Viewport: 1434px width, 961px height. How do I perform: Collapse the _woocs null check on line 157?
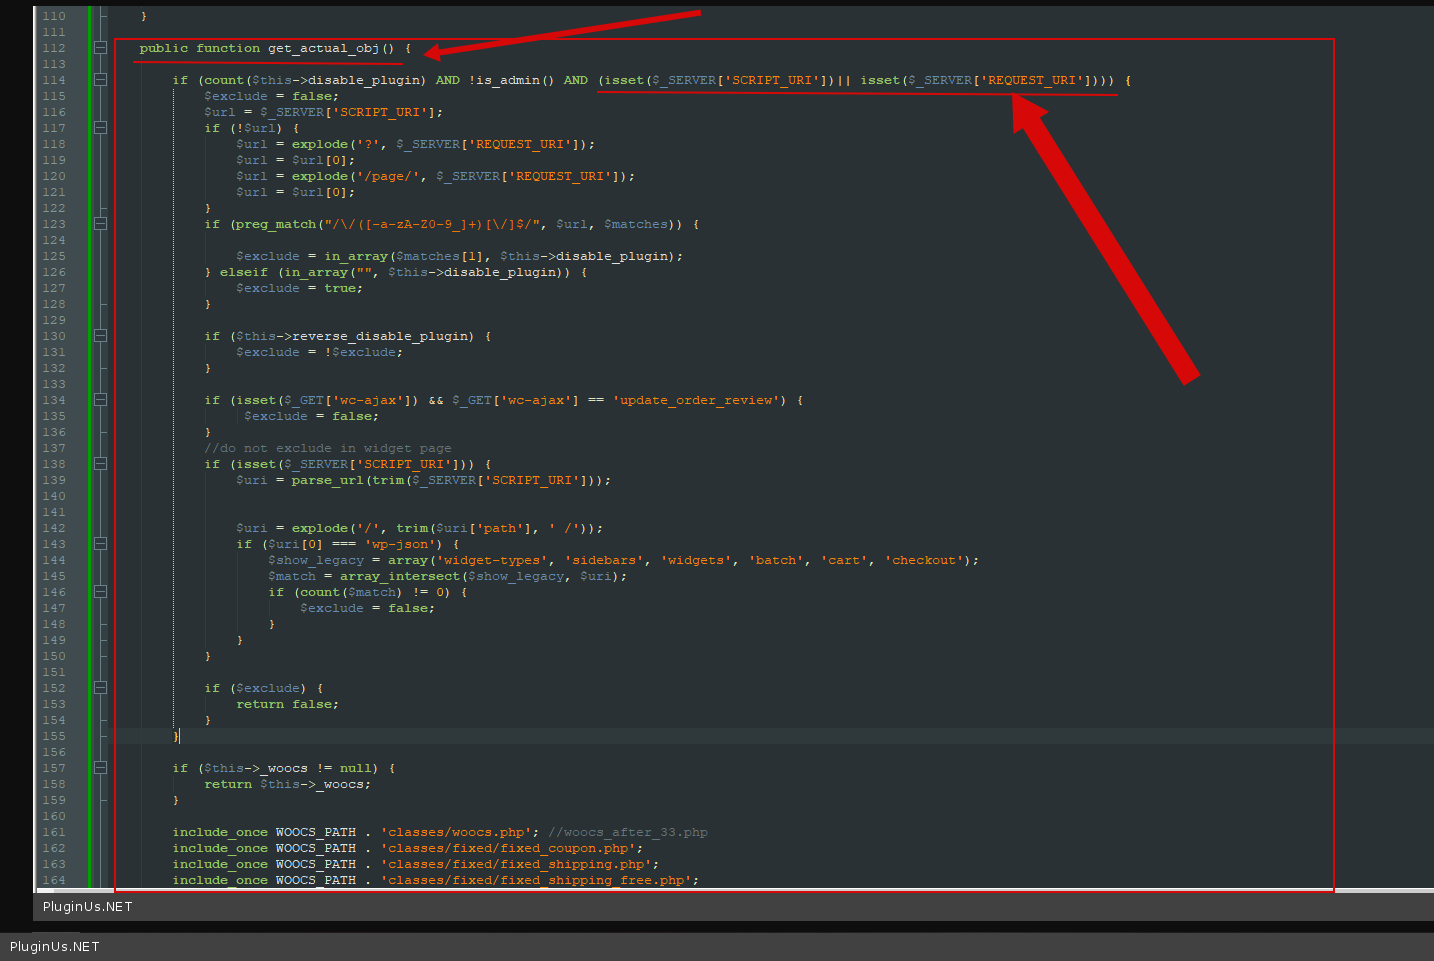point(100,768)
